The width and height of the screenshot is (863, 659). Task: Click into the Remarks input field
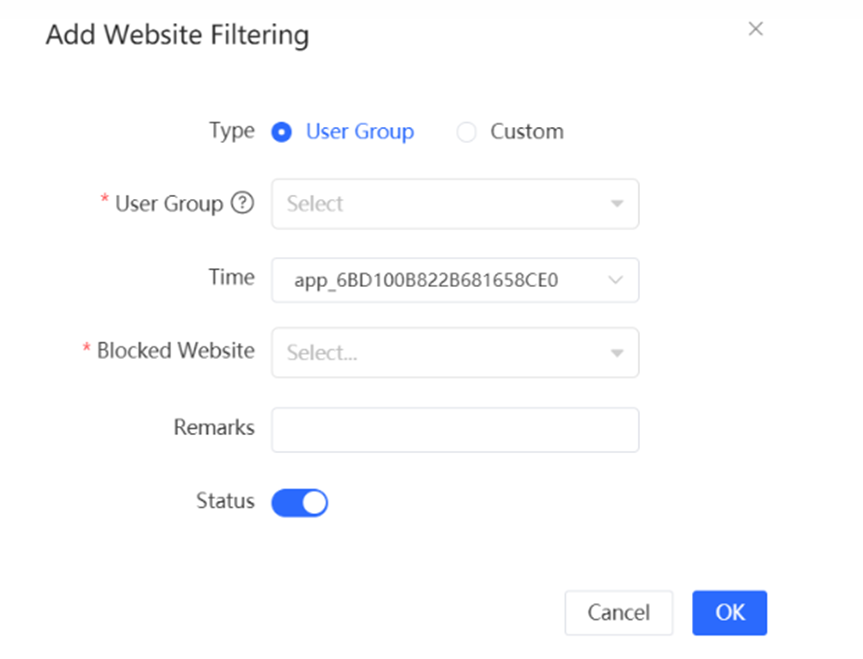(455, 429)
